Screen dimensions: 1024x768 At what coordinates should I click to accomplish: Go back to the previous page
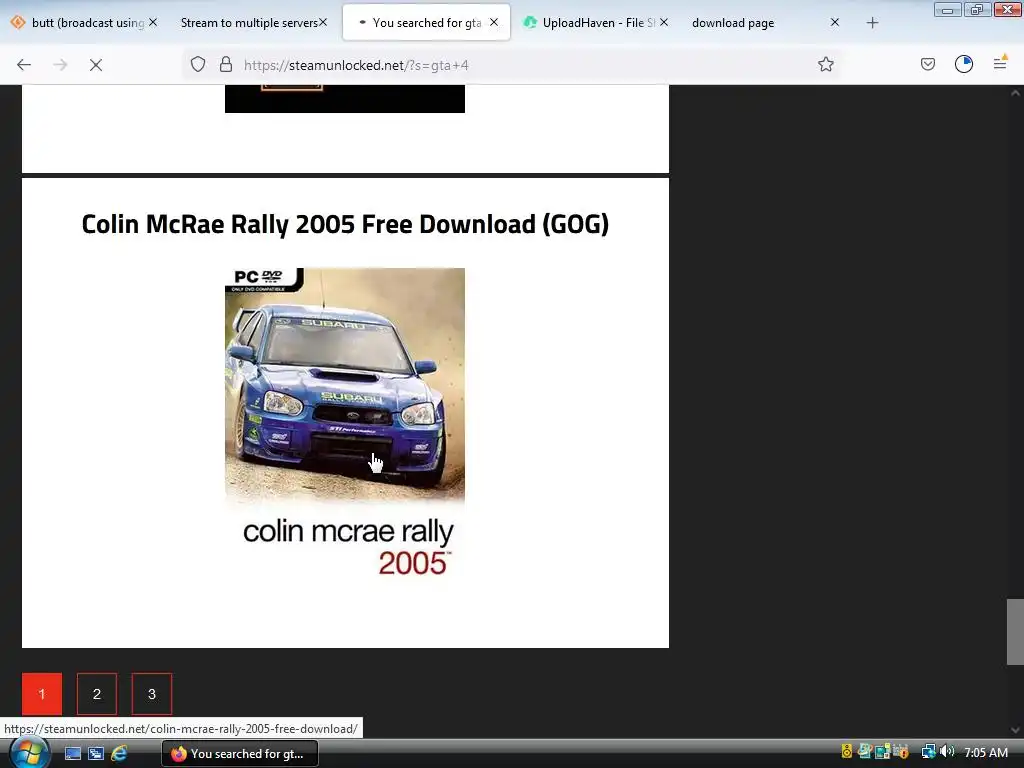pyautogui.click(x=24, y=65)
